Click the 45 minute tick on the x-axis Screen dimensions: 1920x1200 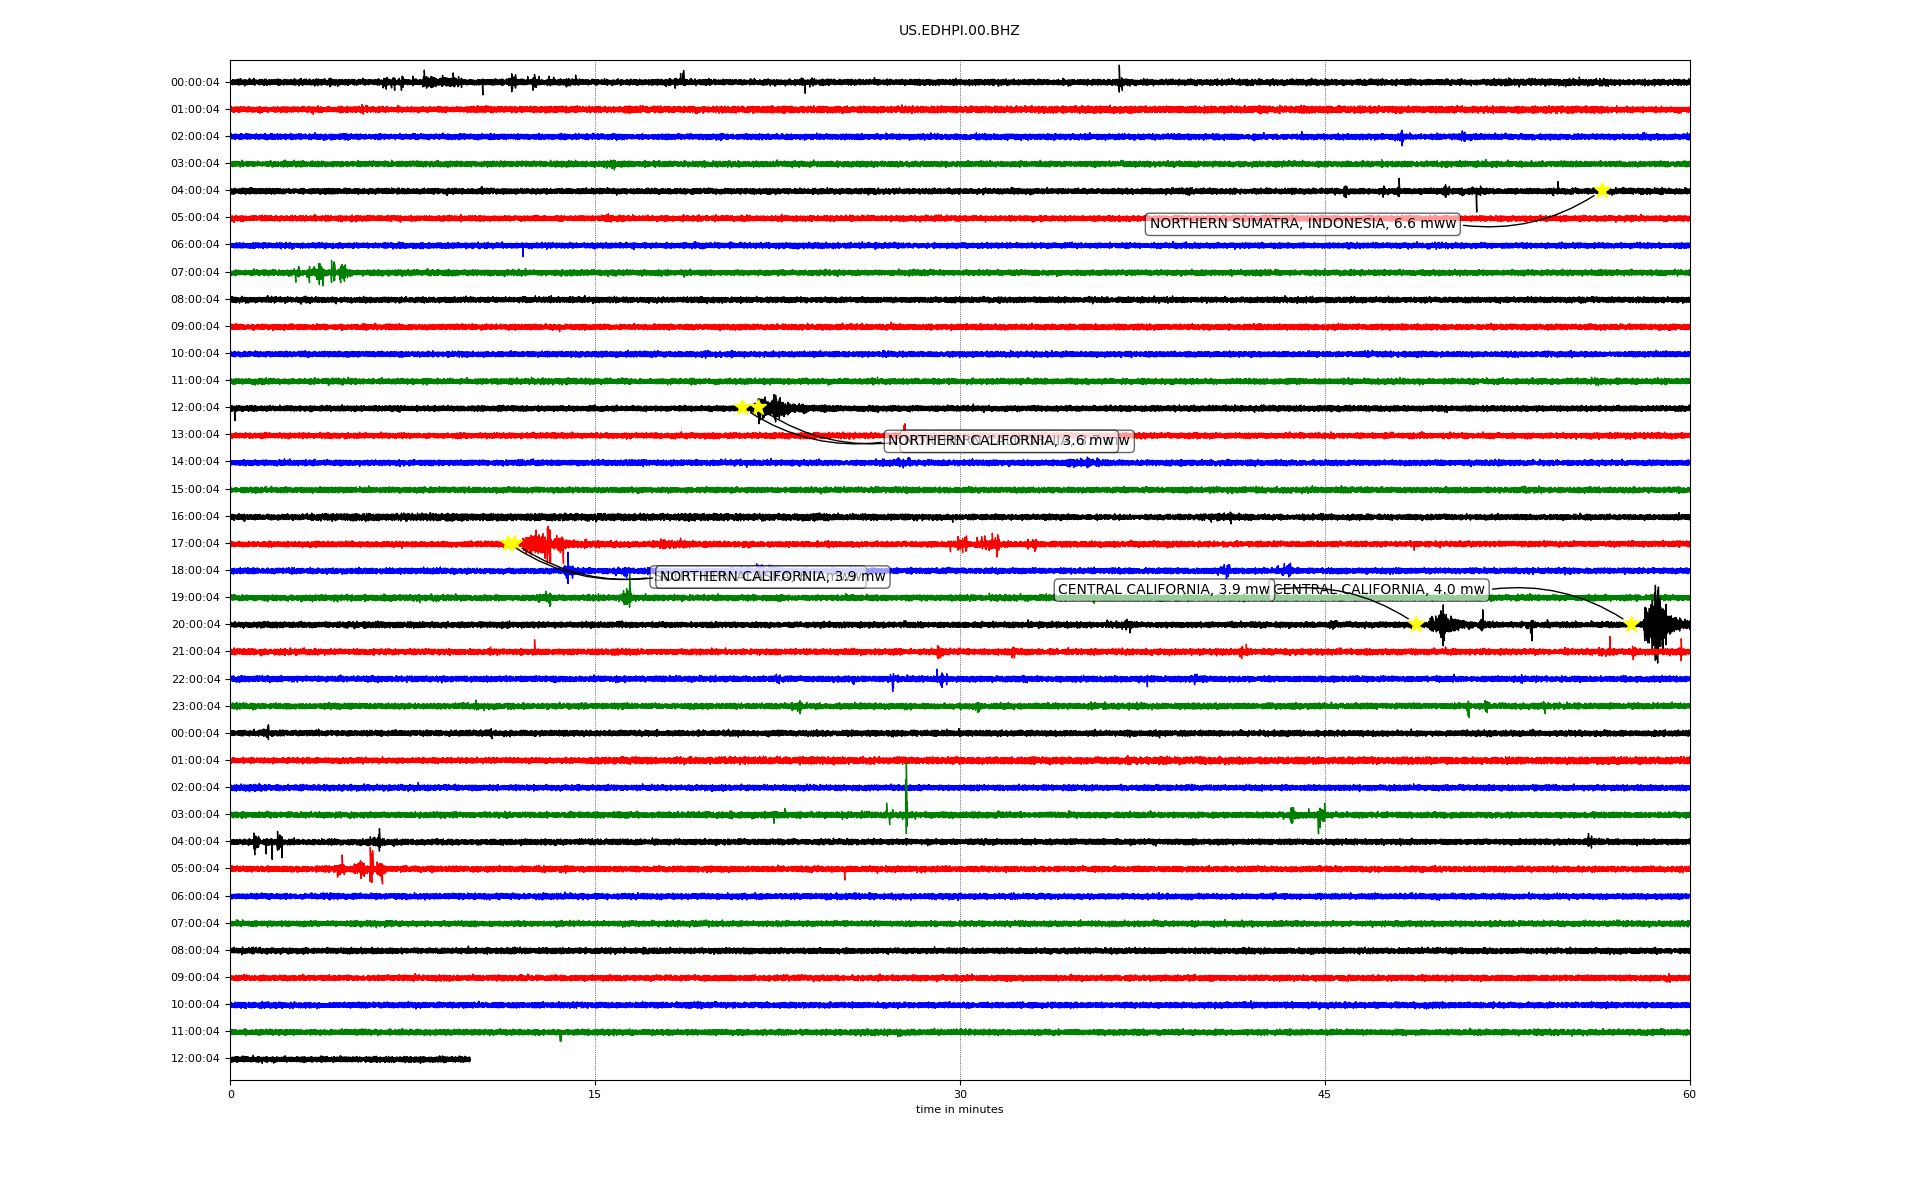tap(1325, 1094)
